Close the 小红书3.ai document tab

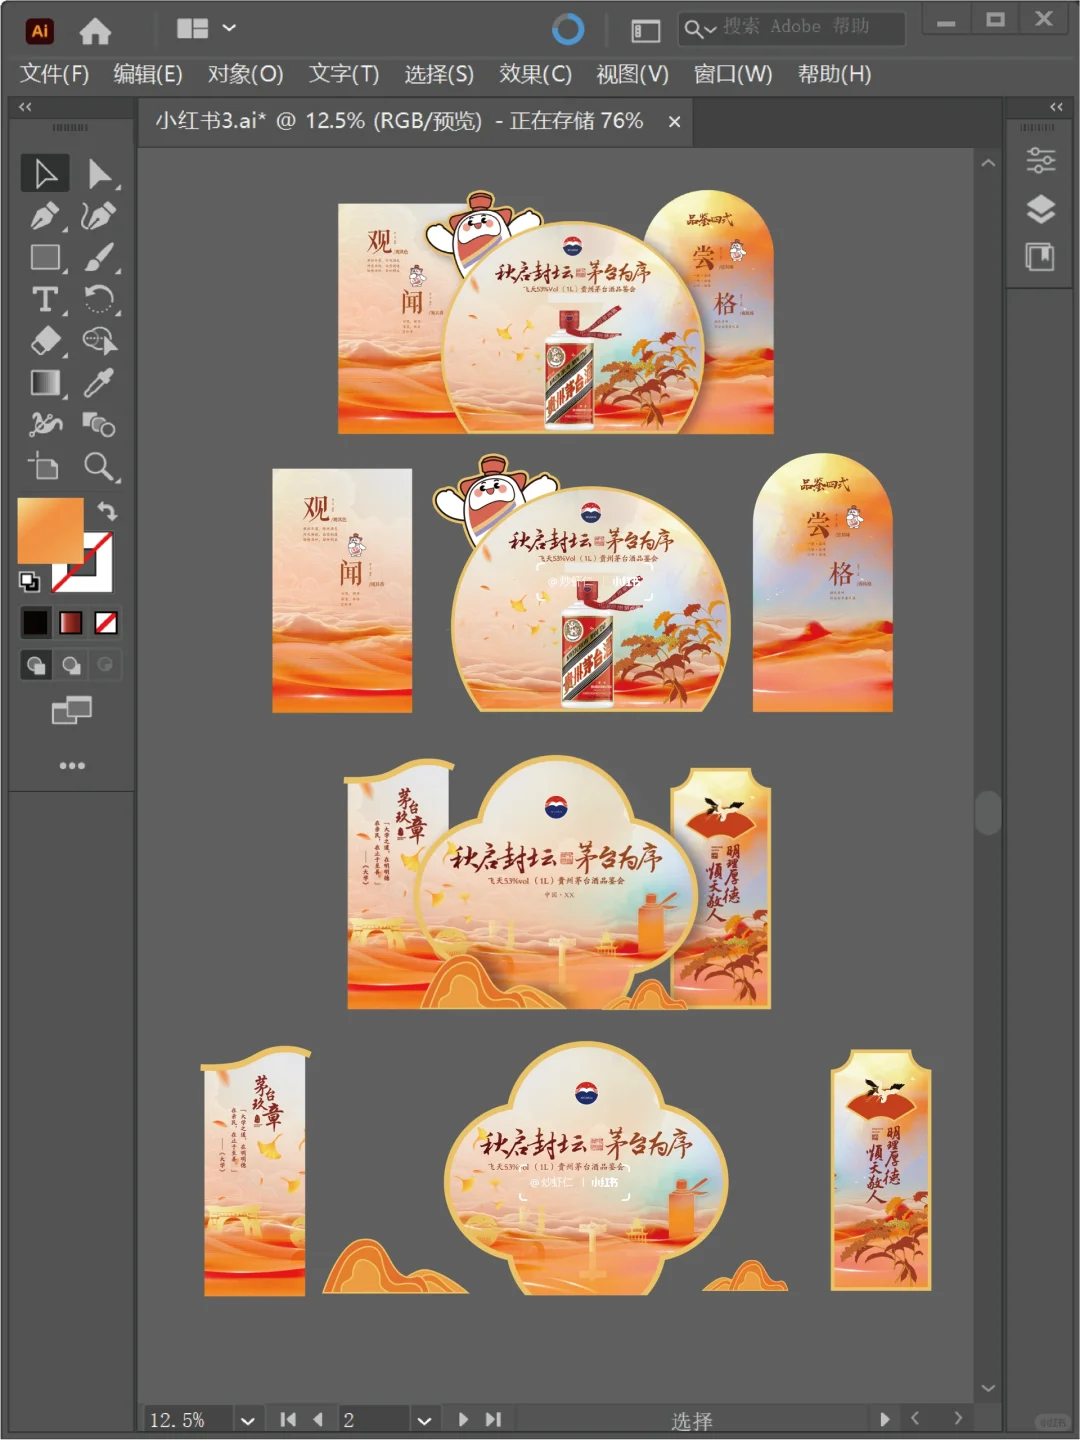coord(675,122)
